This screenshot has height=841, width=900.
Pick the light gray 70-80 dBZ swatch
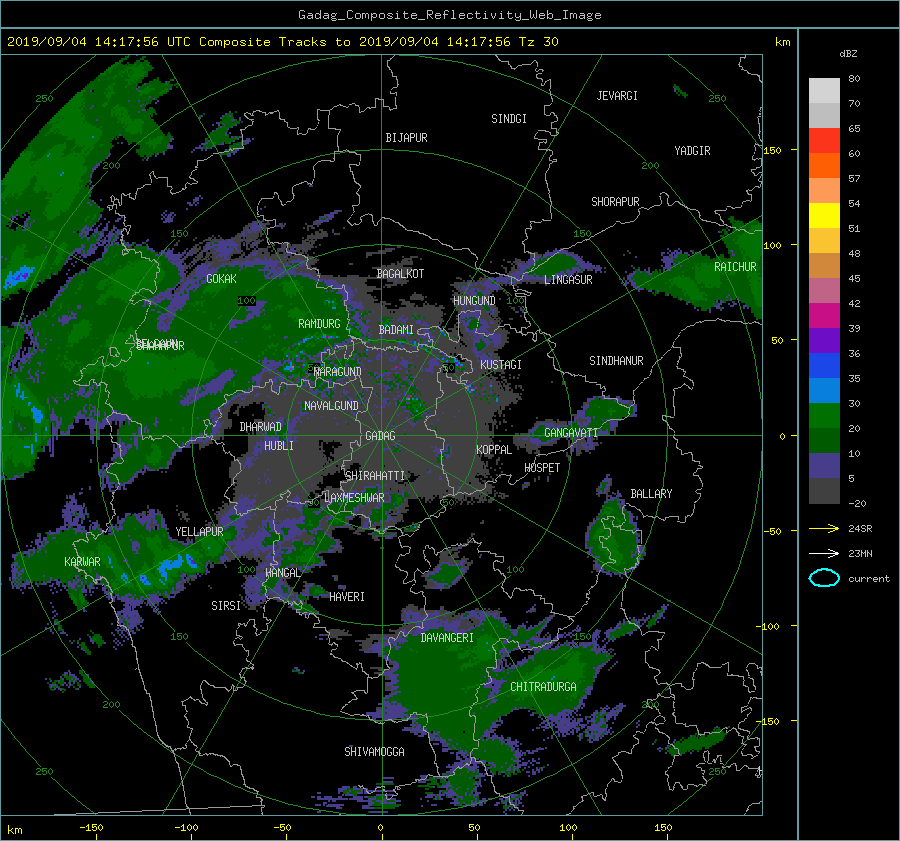point(824,90)
